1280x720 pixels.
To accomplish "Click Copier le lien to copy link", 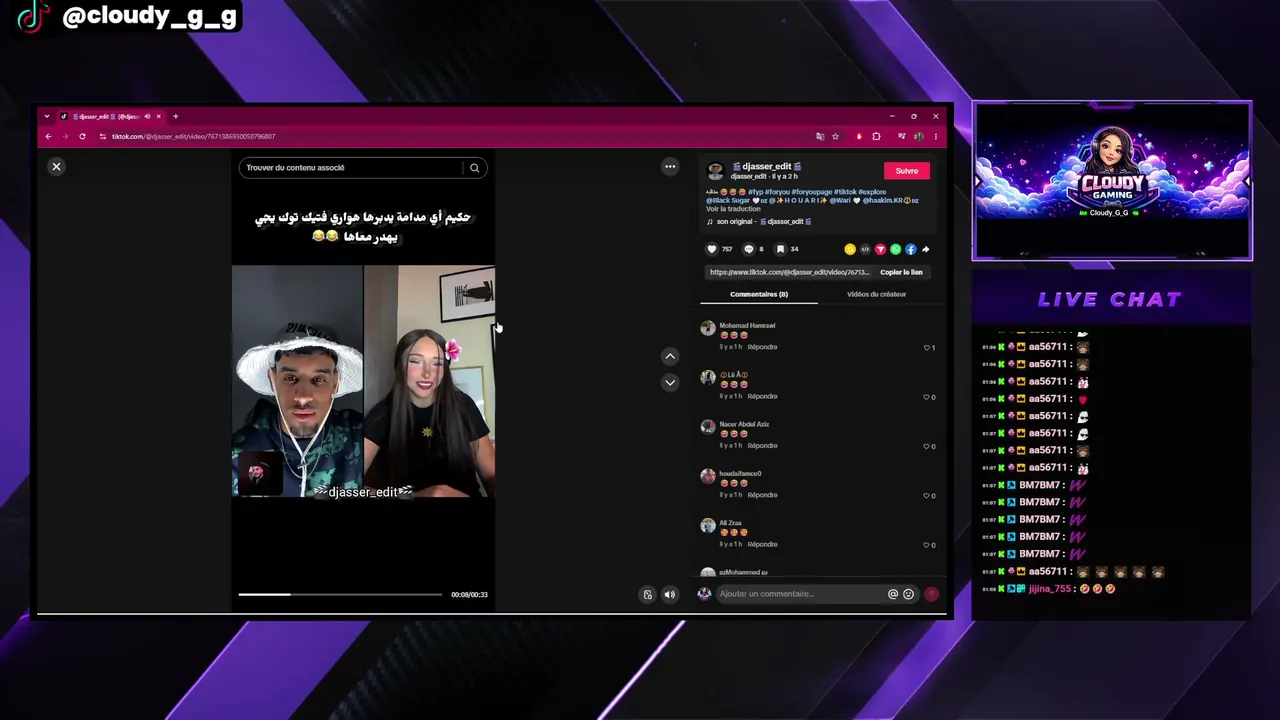I will click(901, 272).
